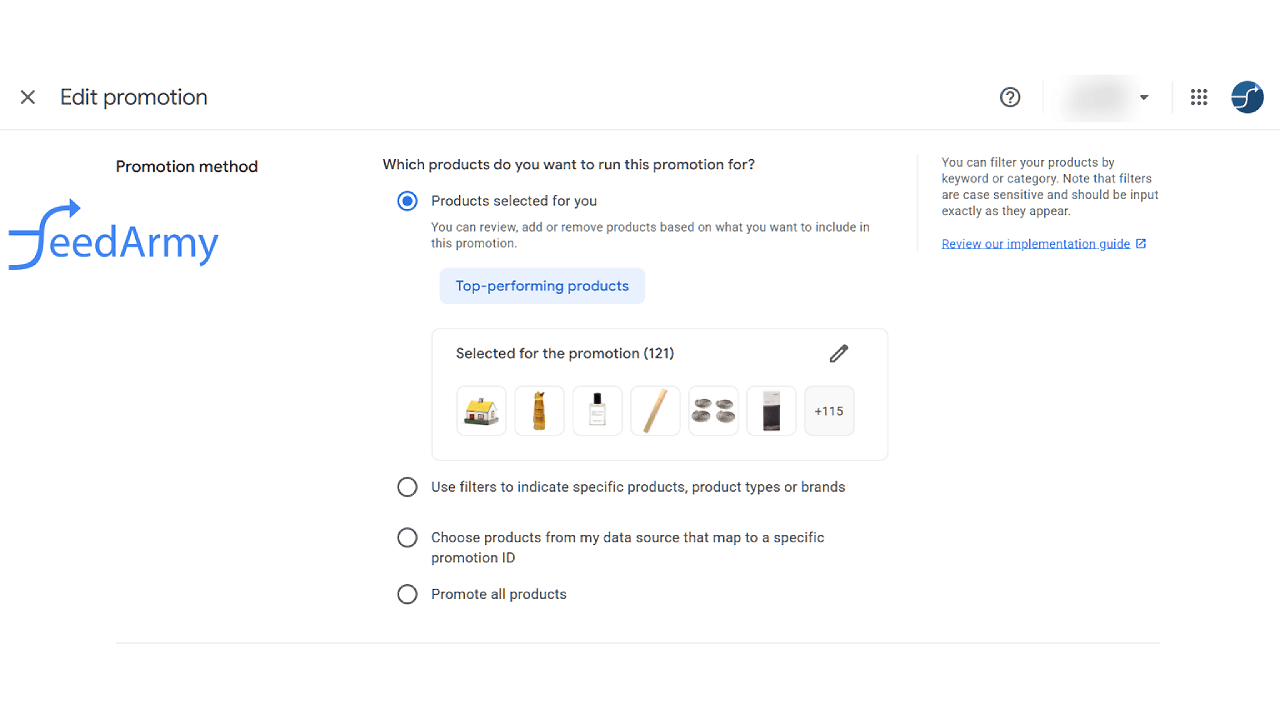Viewport: 1280px width, 720px height.
Task: Click the dark package product thumbnail
Action: click(x=771, y=411)
